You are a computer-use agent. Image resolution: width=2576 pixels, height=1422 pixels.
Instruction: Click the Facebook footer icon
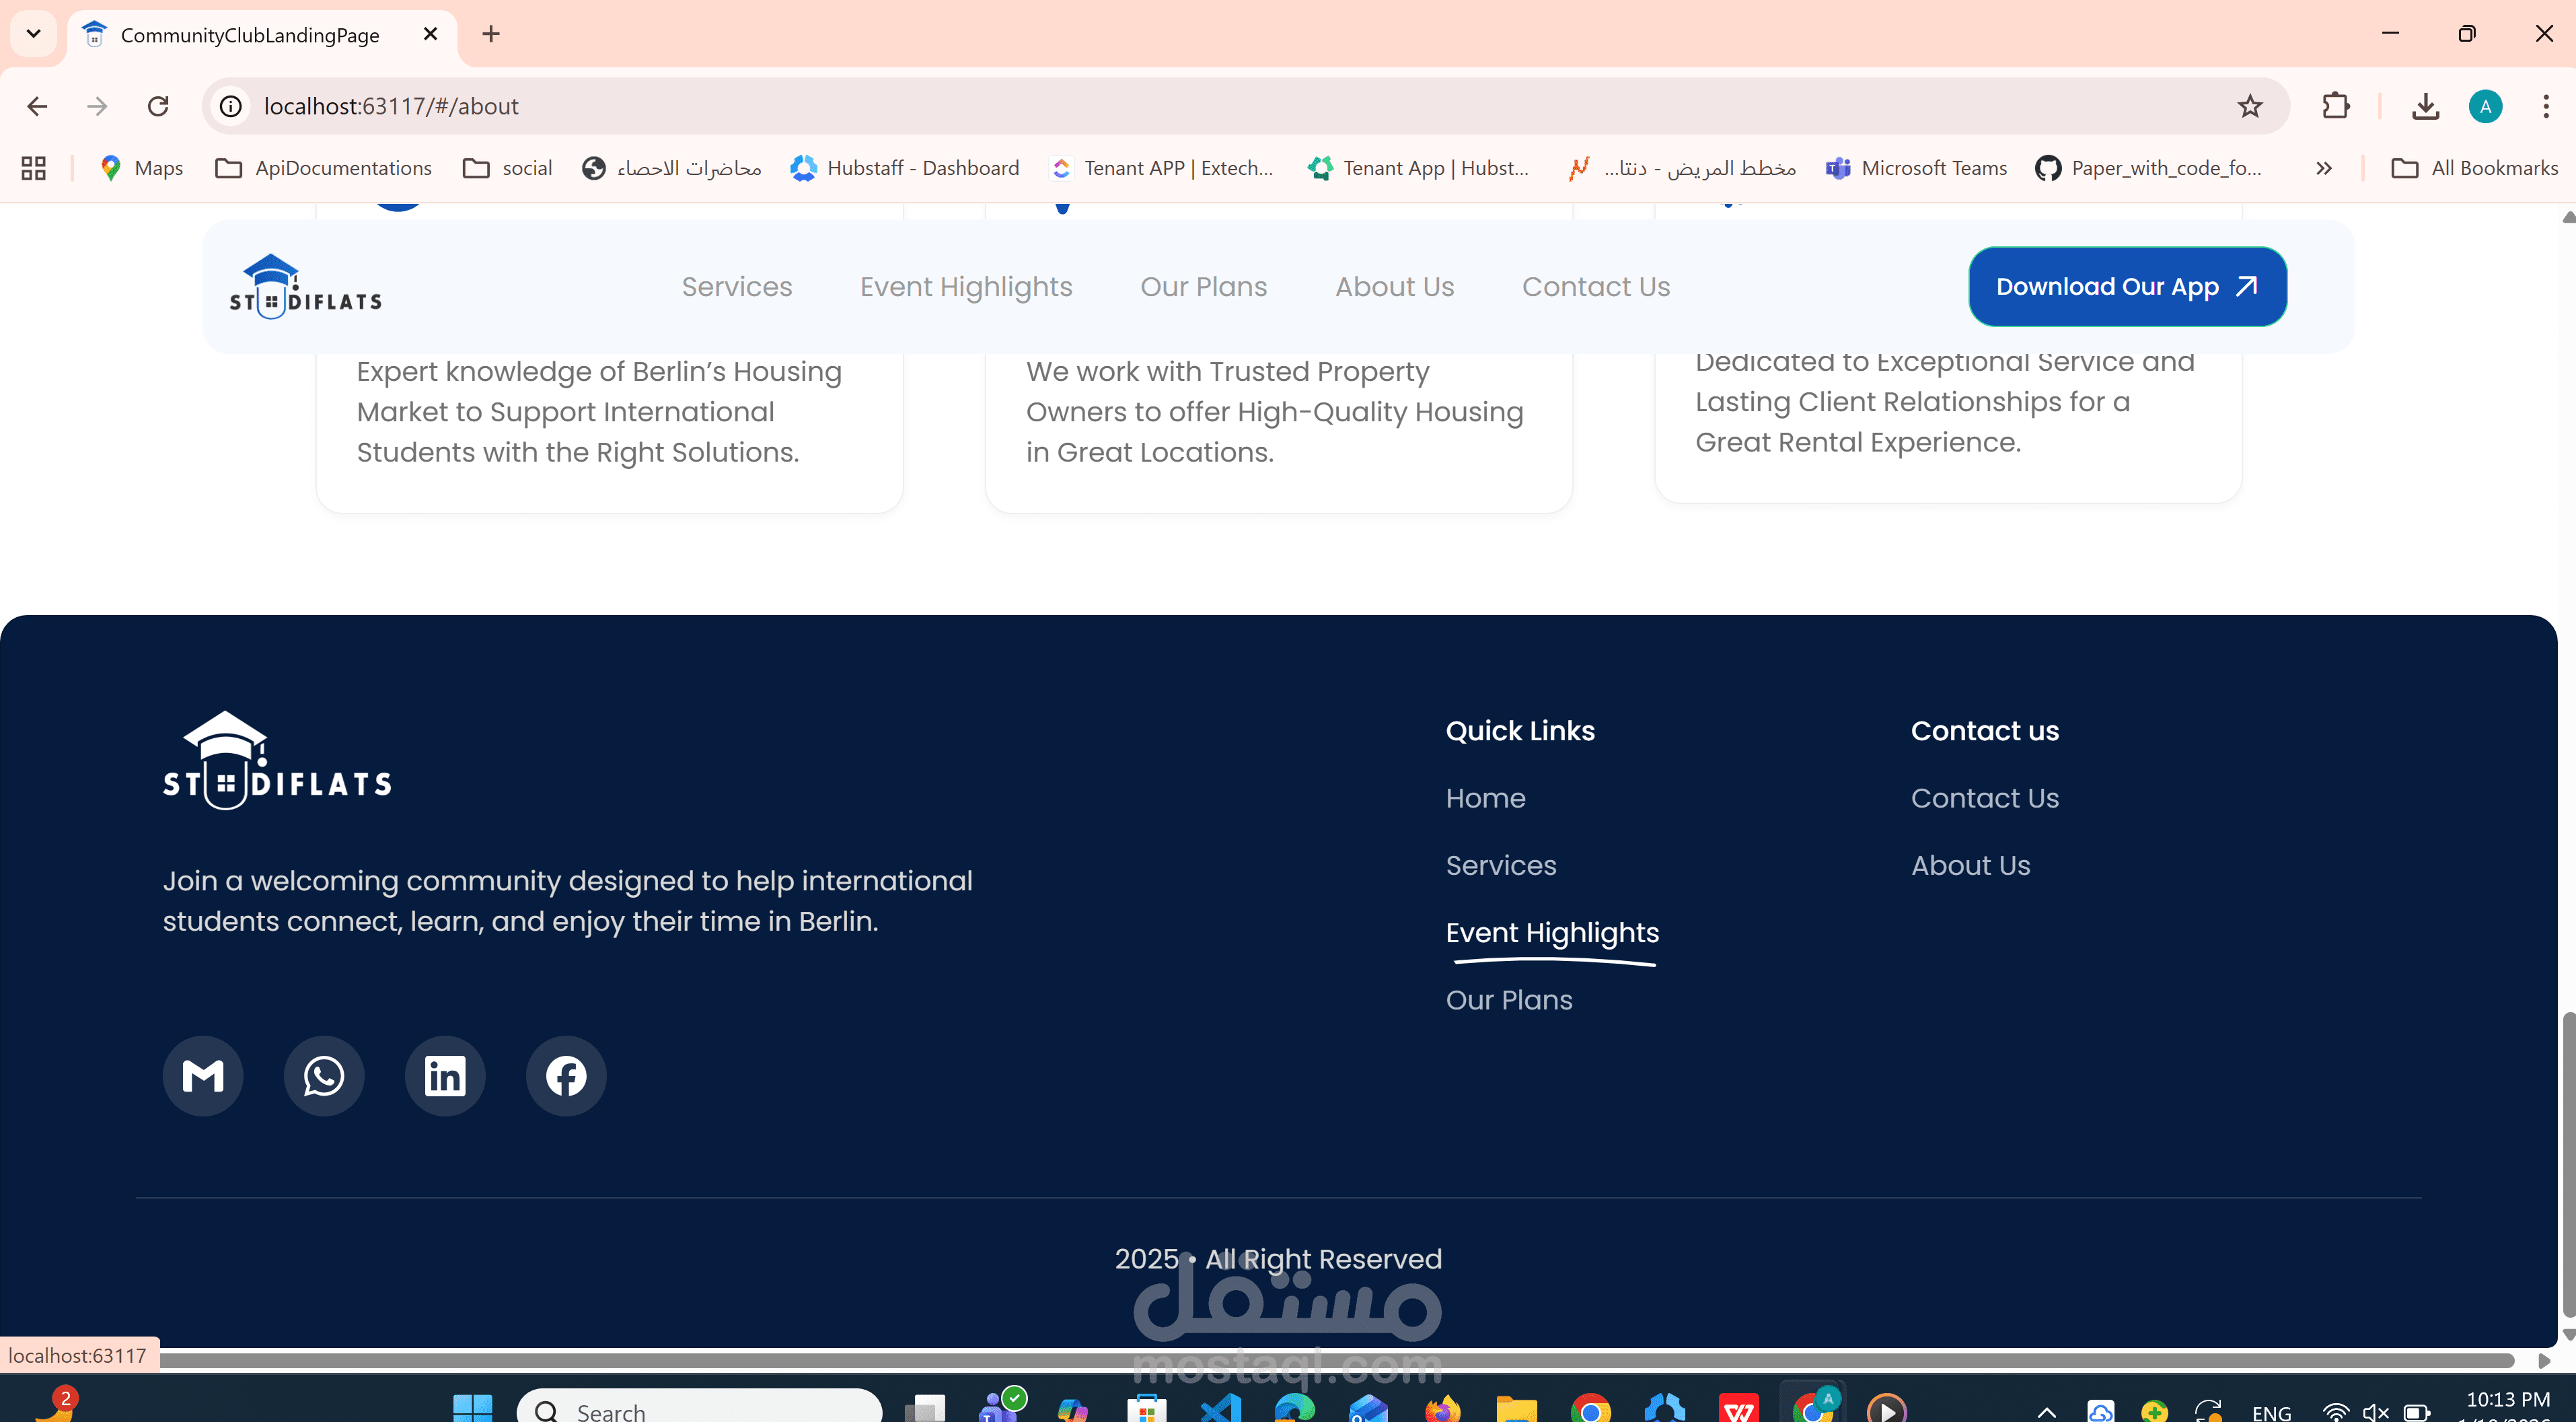566,1075
